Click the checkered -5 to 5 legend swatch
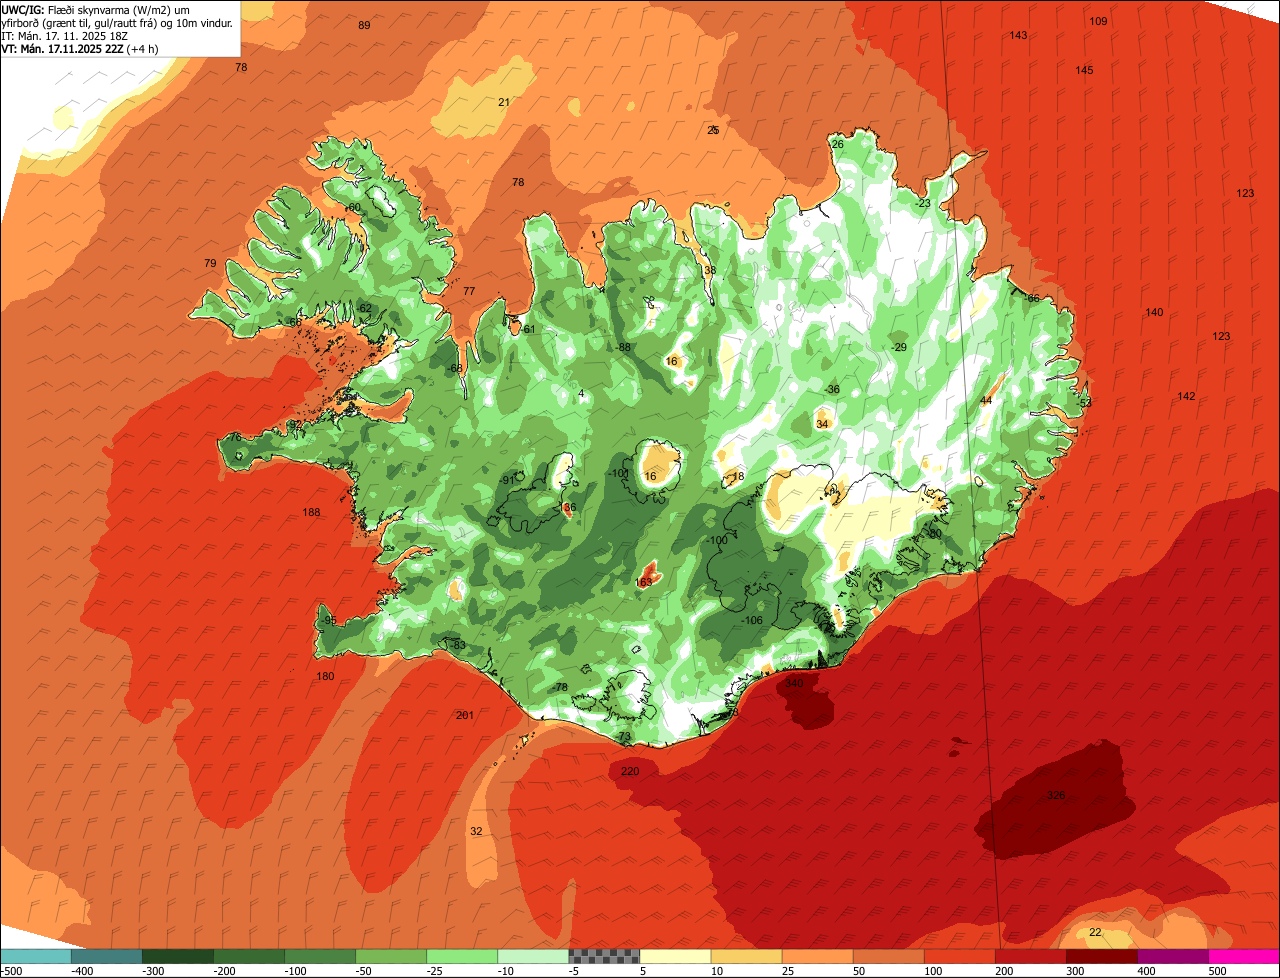Screen dimensions: 1280x978 coord(604,956)
